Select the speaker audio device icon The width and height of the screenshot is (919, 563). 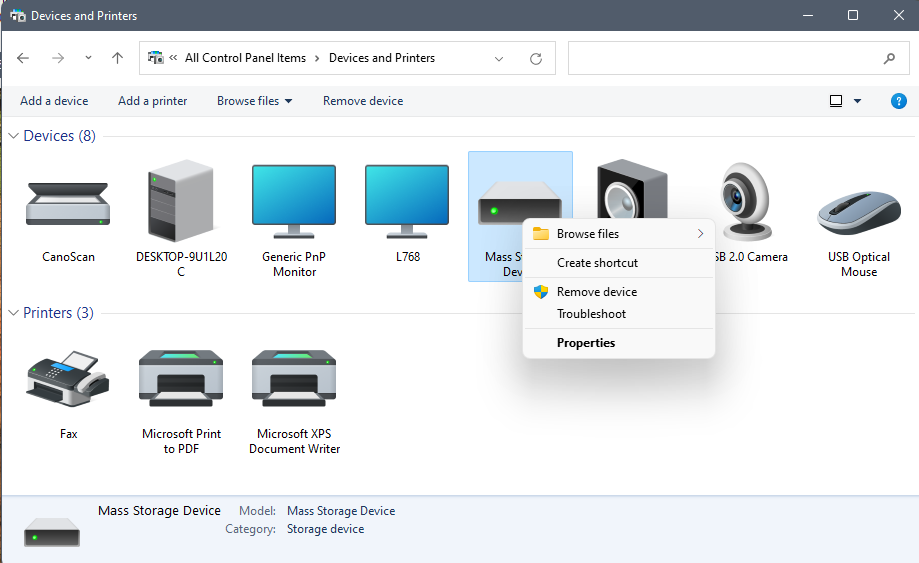tap(632, 190)
